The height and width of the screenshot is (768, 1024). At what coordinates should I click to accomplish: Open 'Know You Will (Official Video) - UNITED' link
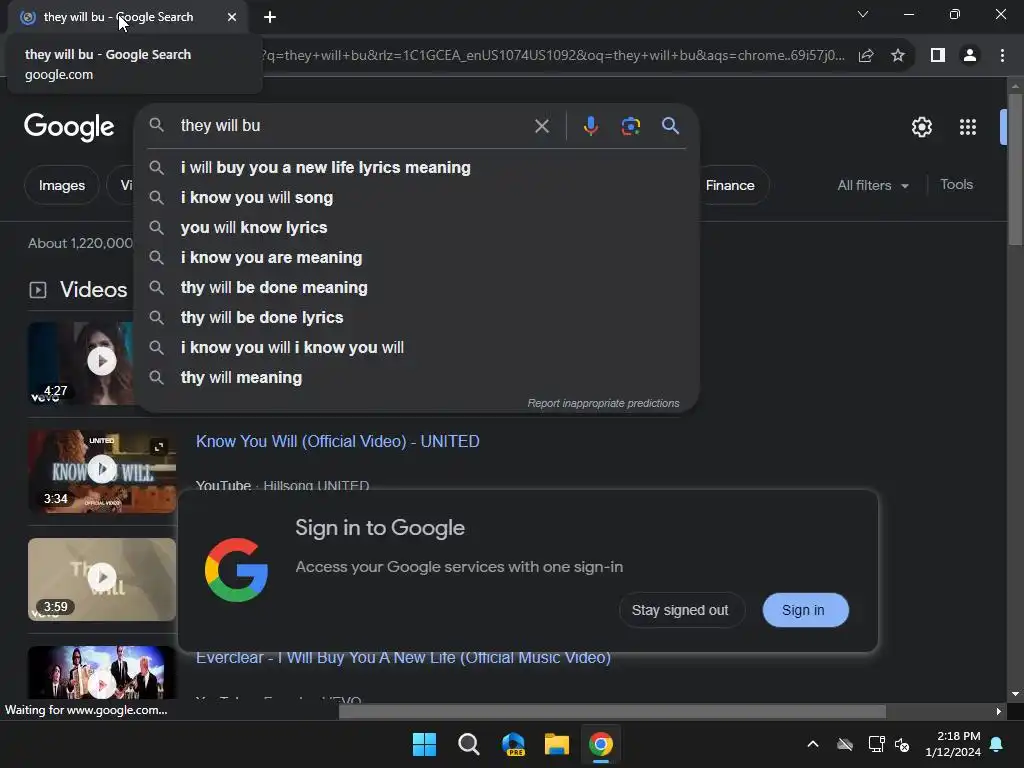pos(338,441)
